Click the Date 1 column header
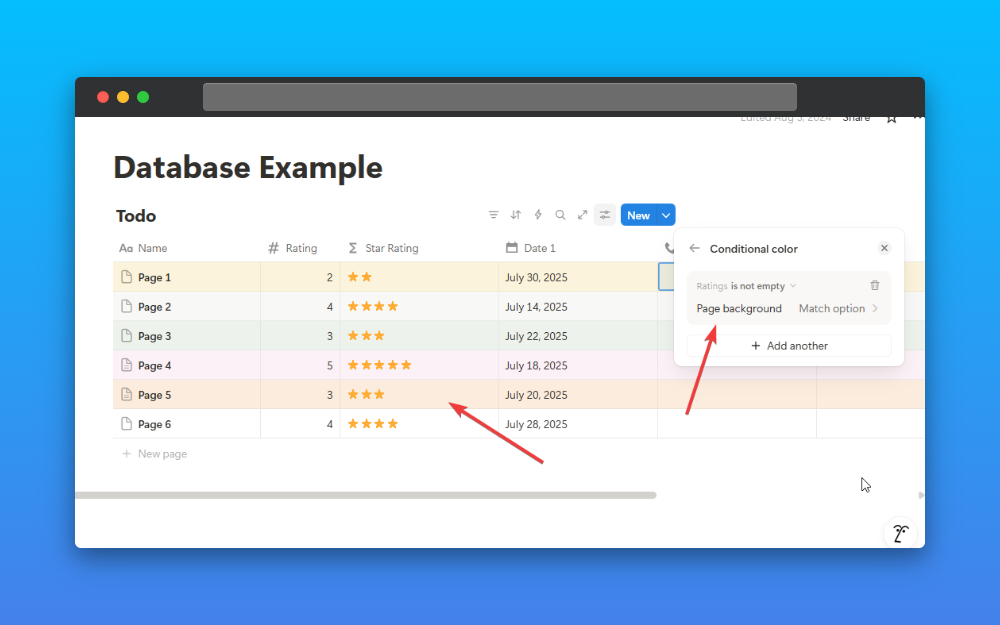Screen dimensions: 1000x625 [531, 248]
